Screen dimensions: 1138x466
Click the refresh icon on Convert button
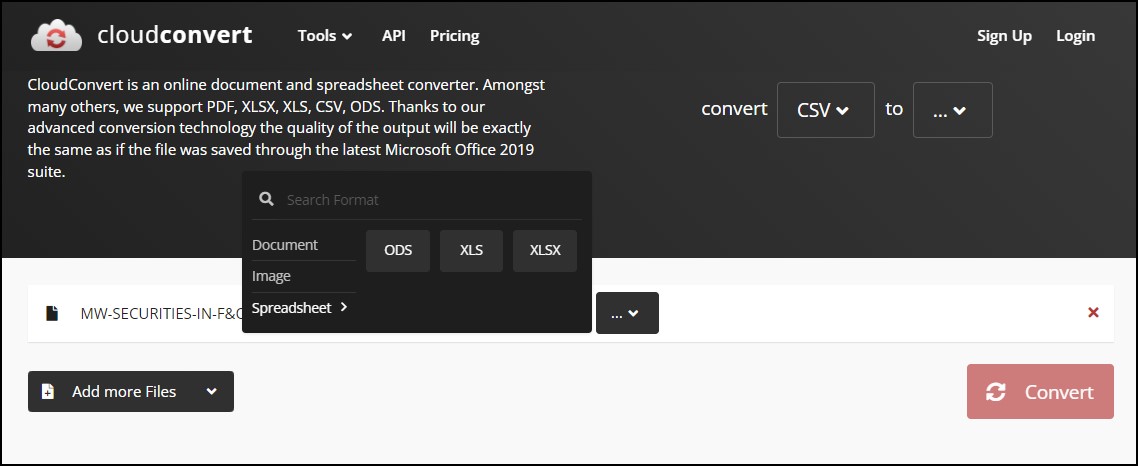[x=996, y=392]
